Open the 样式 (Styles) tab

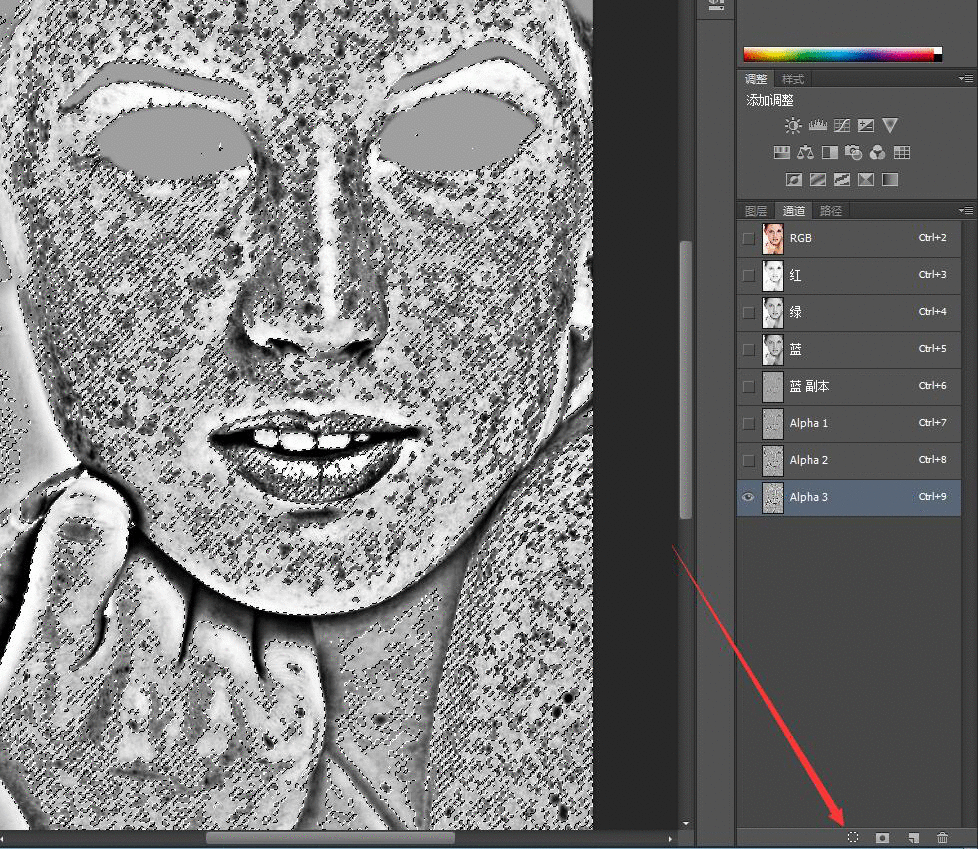[x=793, y=79]
